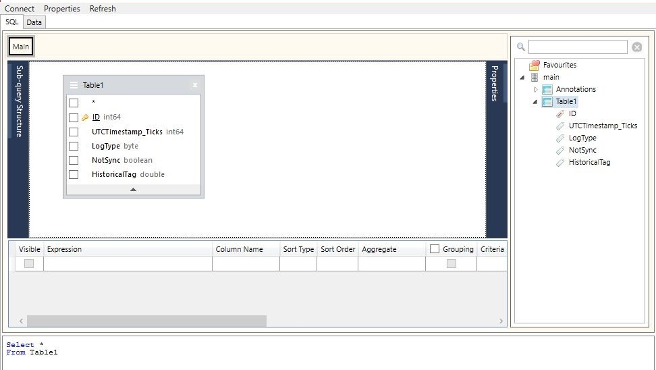Click the NotSync field icon in tree
Viewport: 656px width, 370px height.
(560, 150)
